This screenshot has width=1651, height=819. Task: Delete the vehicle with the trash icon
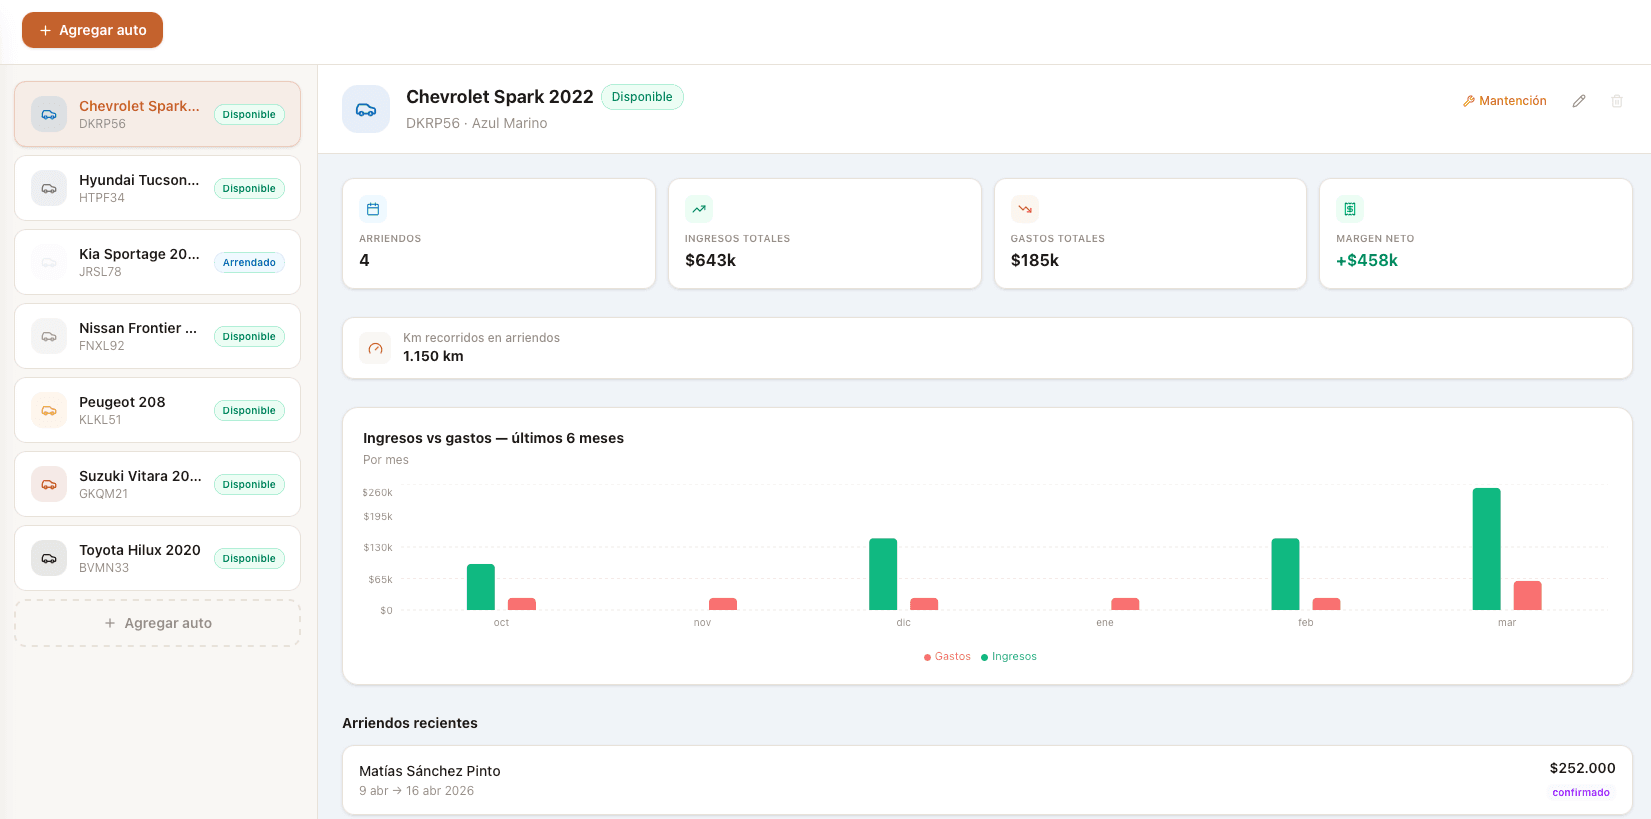coord(1617,101)
